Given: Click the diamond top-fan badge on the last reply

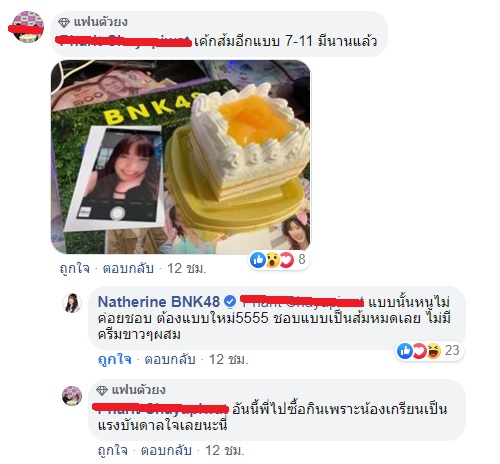Looking at the screenshot, I should [102, 390].
